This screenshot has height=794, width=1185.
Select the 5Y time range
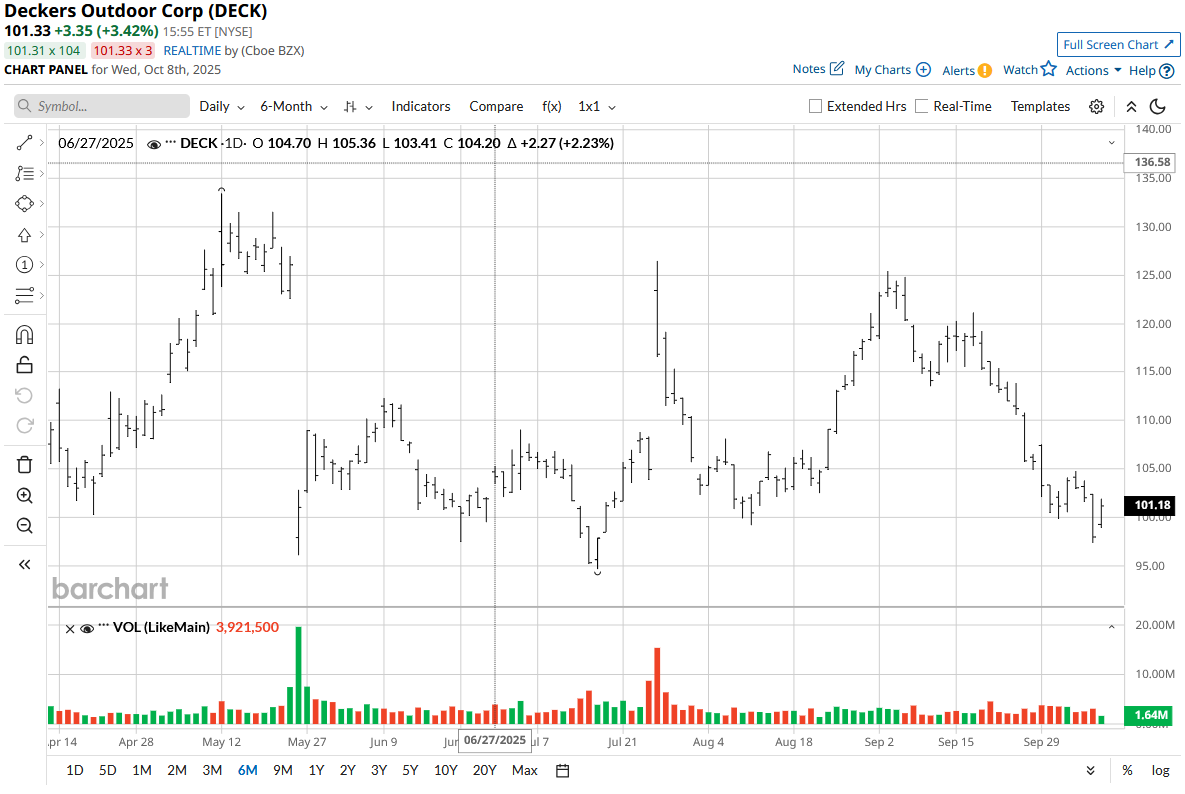click(x=410, y=771)
